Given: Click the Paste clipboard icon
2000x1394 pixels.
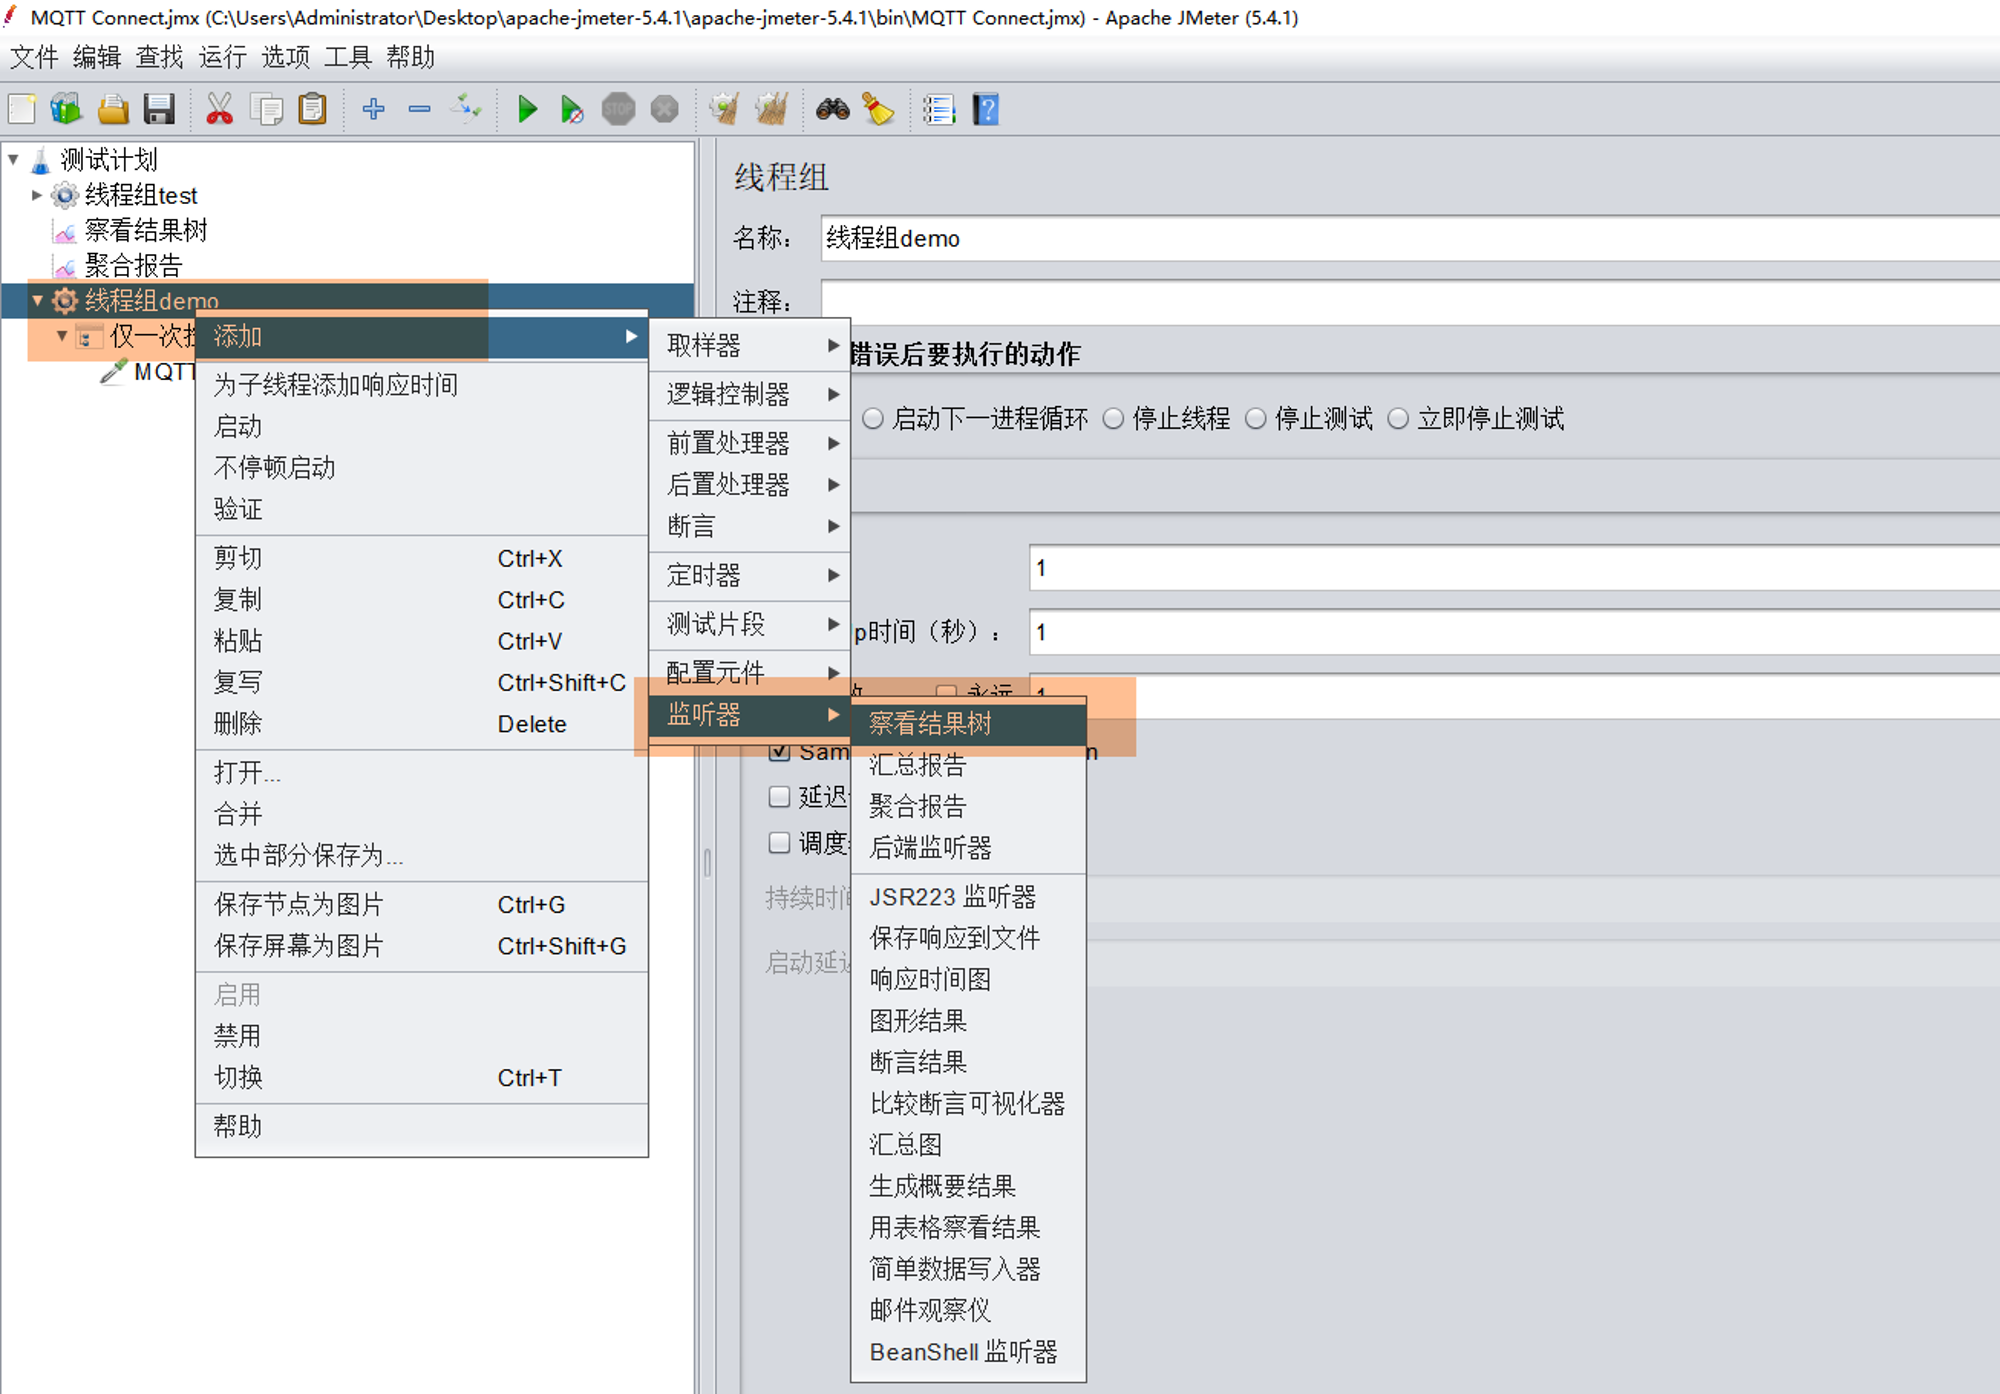Looking at the screenshot, I should click(x=313, y=109).
